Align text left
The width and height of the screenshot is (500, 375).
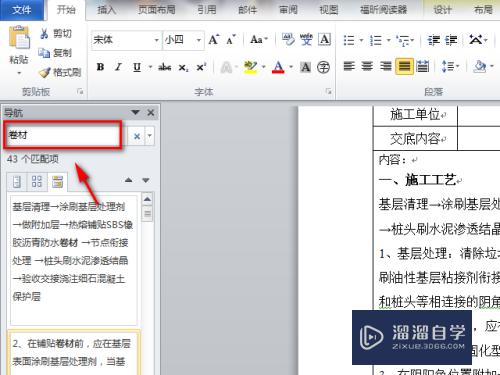349,66
